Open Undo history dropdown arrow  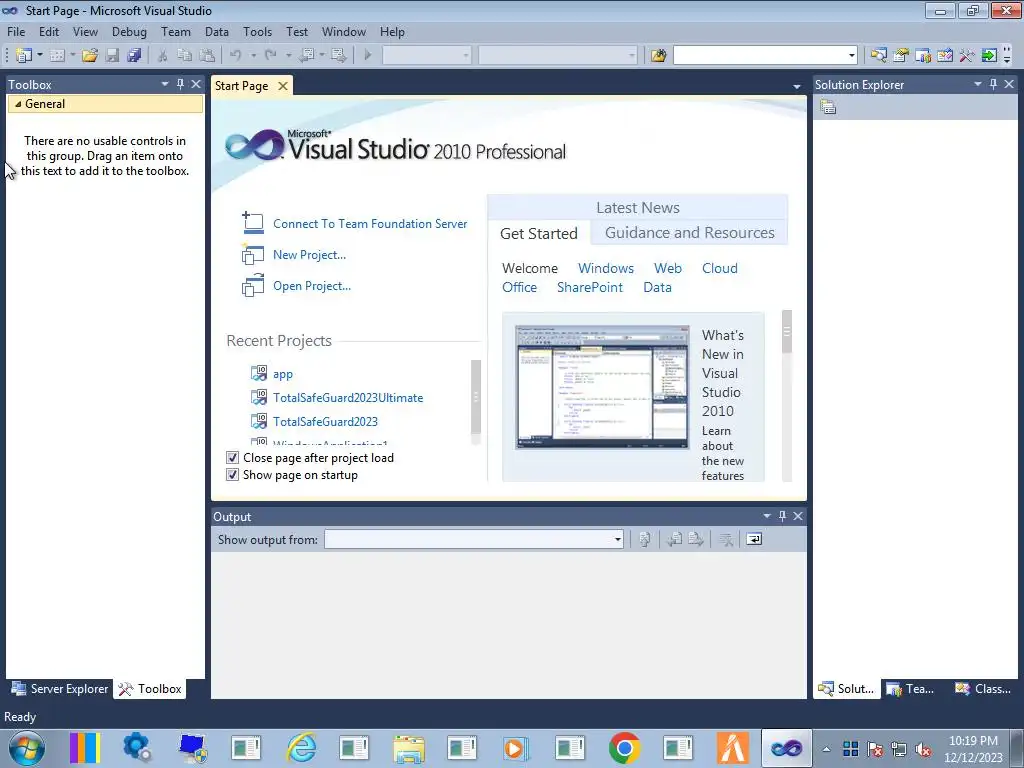[253, 56]
